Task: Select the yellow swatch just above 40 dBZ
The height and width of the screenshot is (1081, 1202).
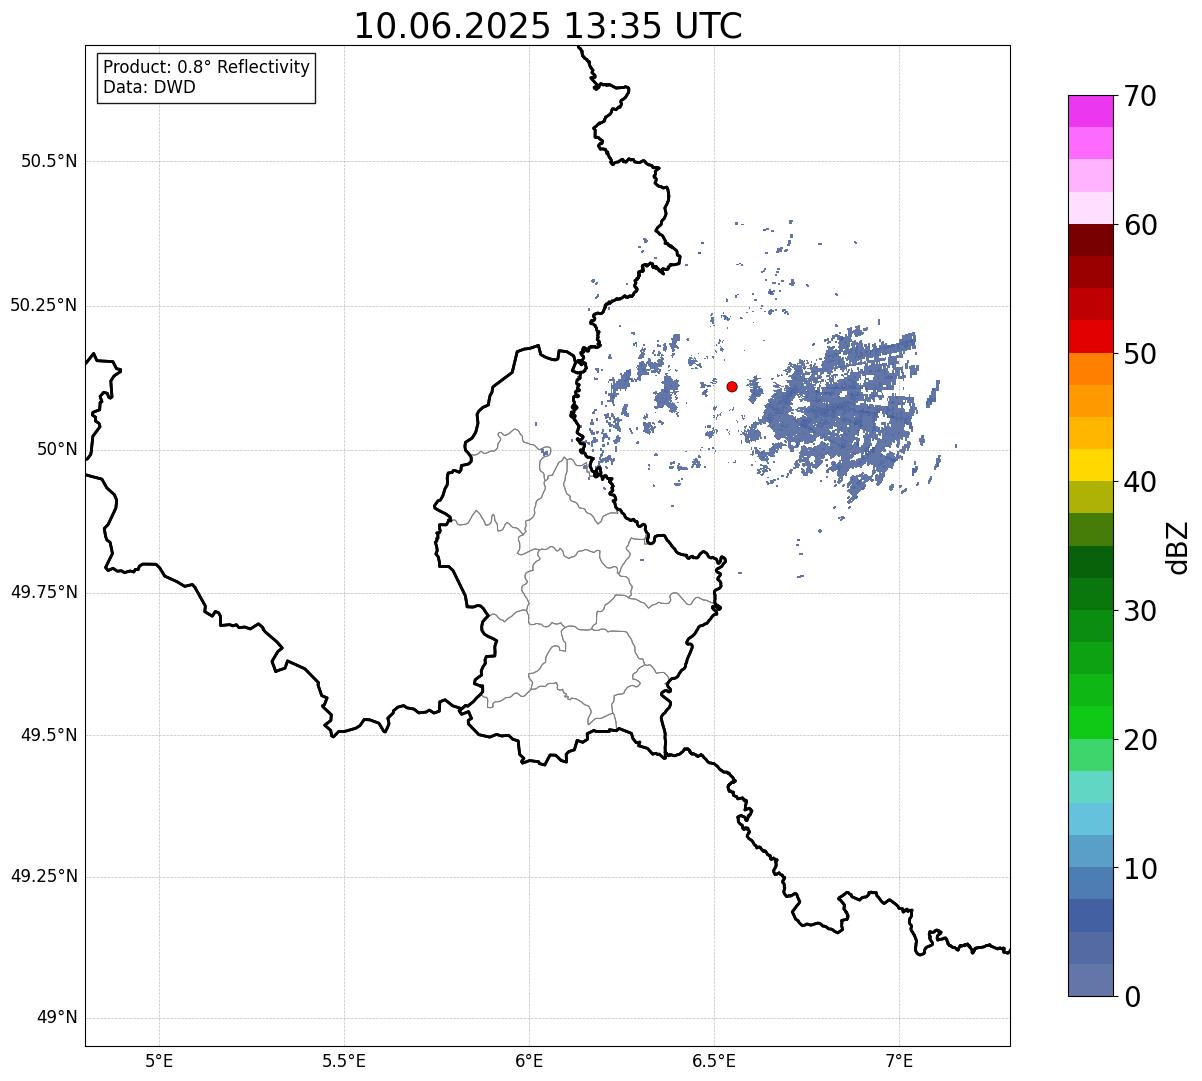Action: (x=1091, y=465)
